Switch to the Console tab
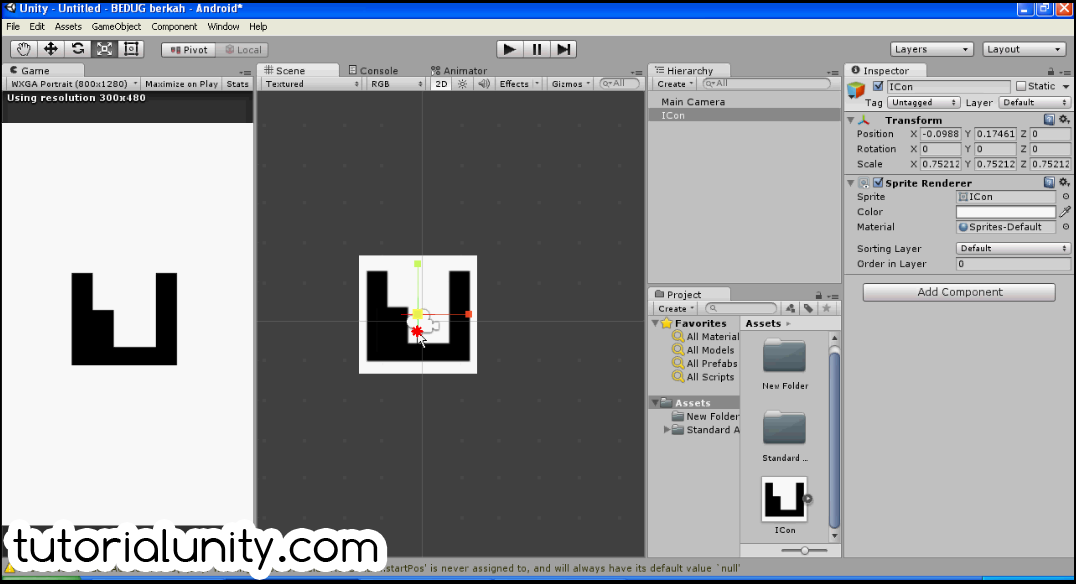The width and height of the screenshot is (1076, 584). [x=375, y=70]
